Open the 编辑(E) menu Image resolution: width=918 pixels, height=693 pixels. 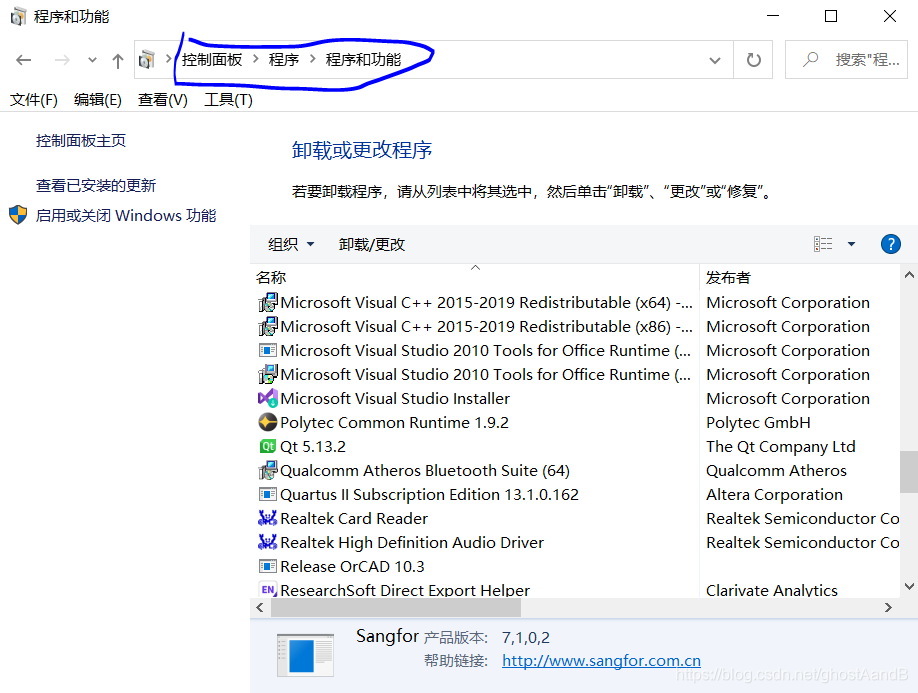point(98,100)
